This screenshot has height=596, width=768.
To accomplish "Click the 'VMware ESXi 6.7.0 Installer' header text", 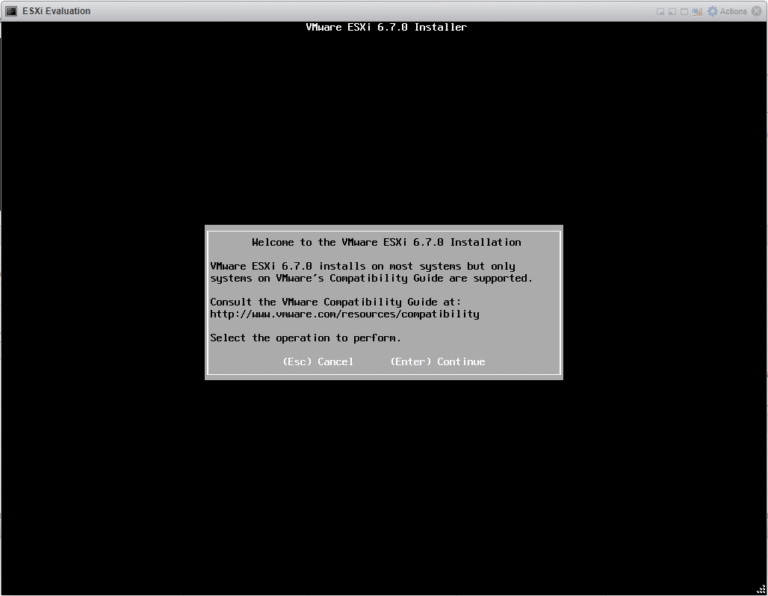I will (x=386, y=27).
